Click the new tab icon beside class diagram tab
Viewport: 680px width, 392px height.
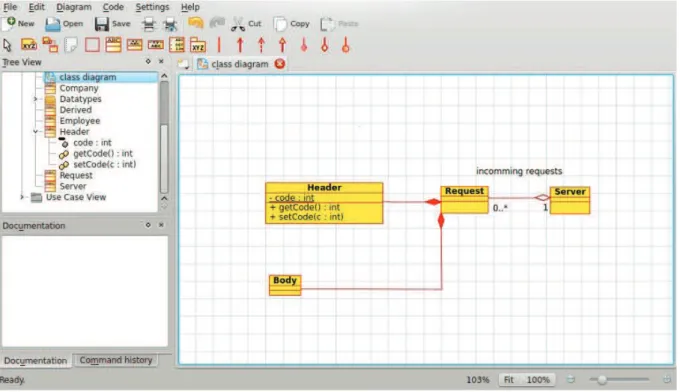pyautogui.click(x=183, y=64)
